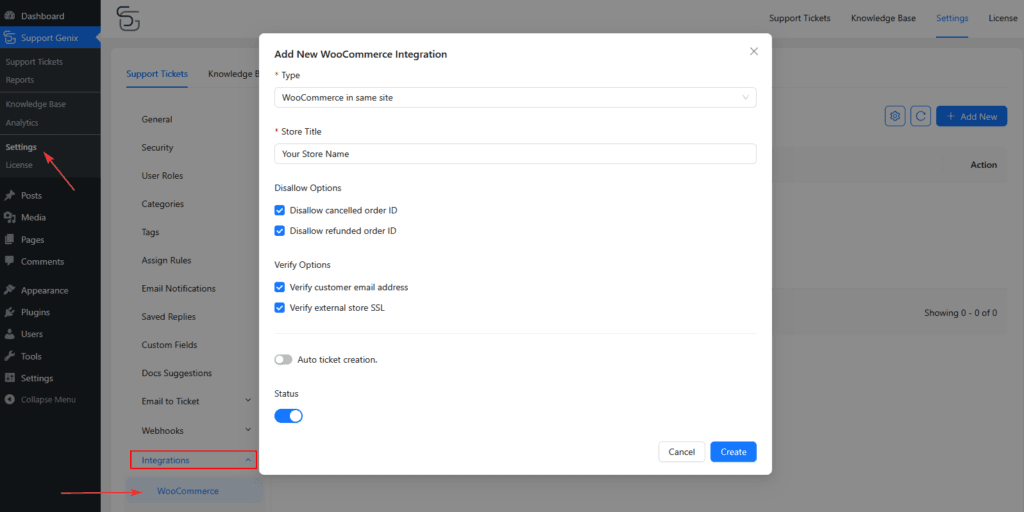Click the gear settings icon button
Viewport: 1024px width, 512px height.
(x=895, y=116)
